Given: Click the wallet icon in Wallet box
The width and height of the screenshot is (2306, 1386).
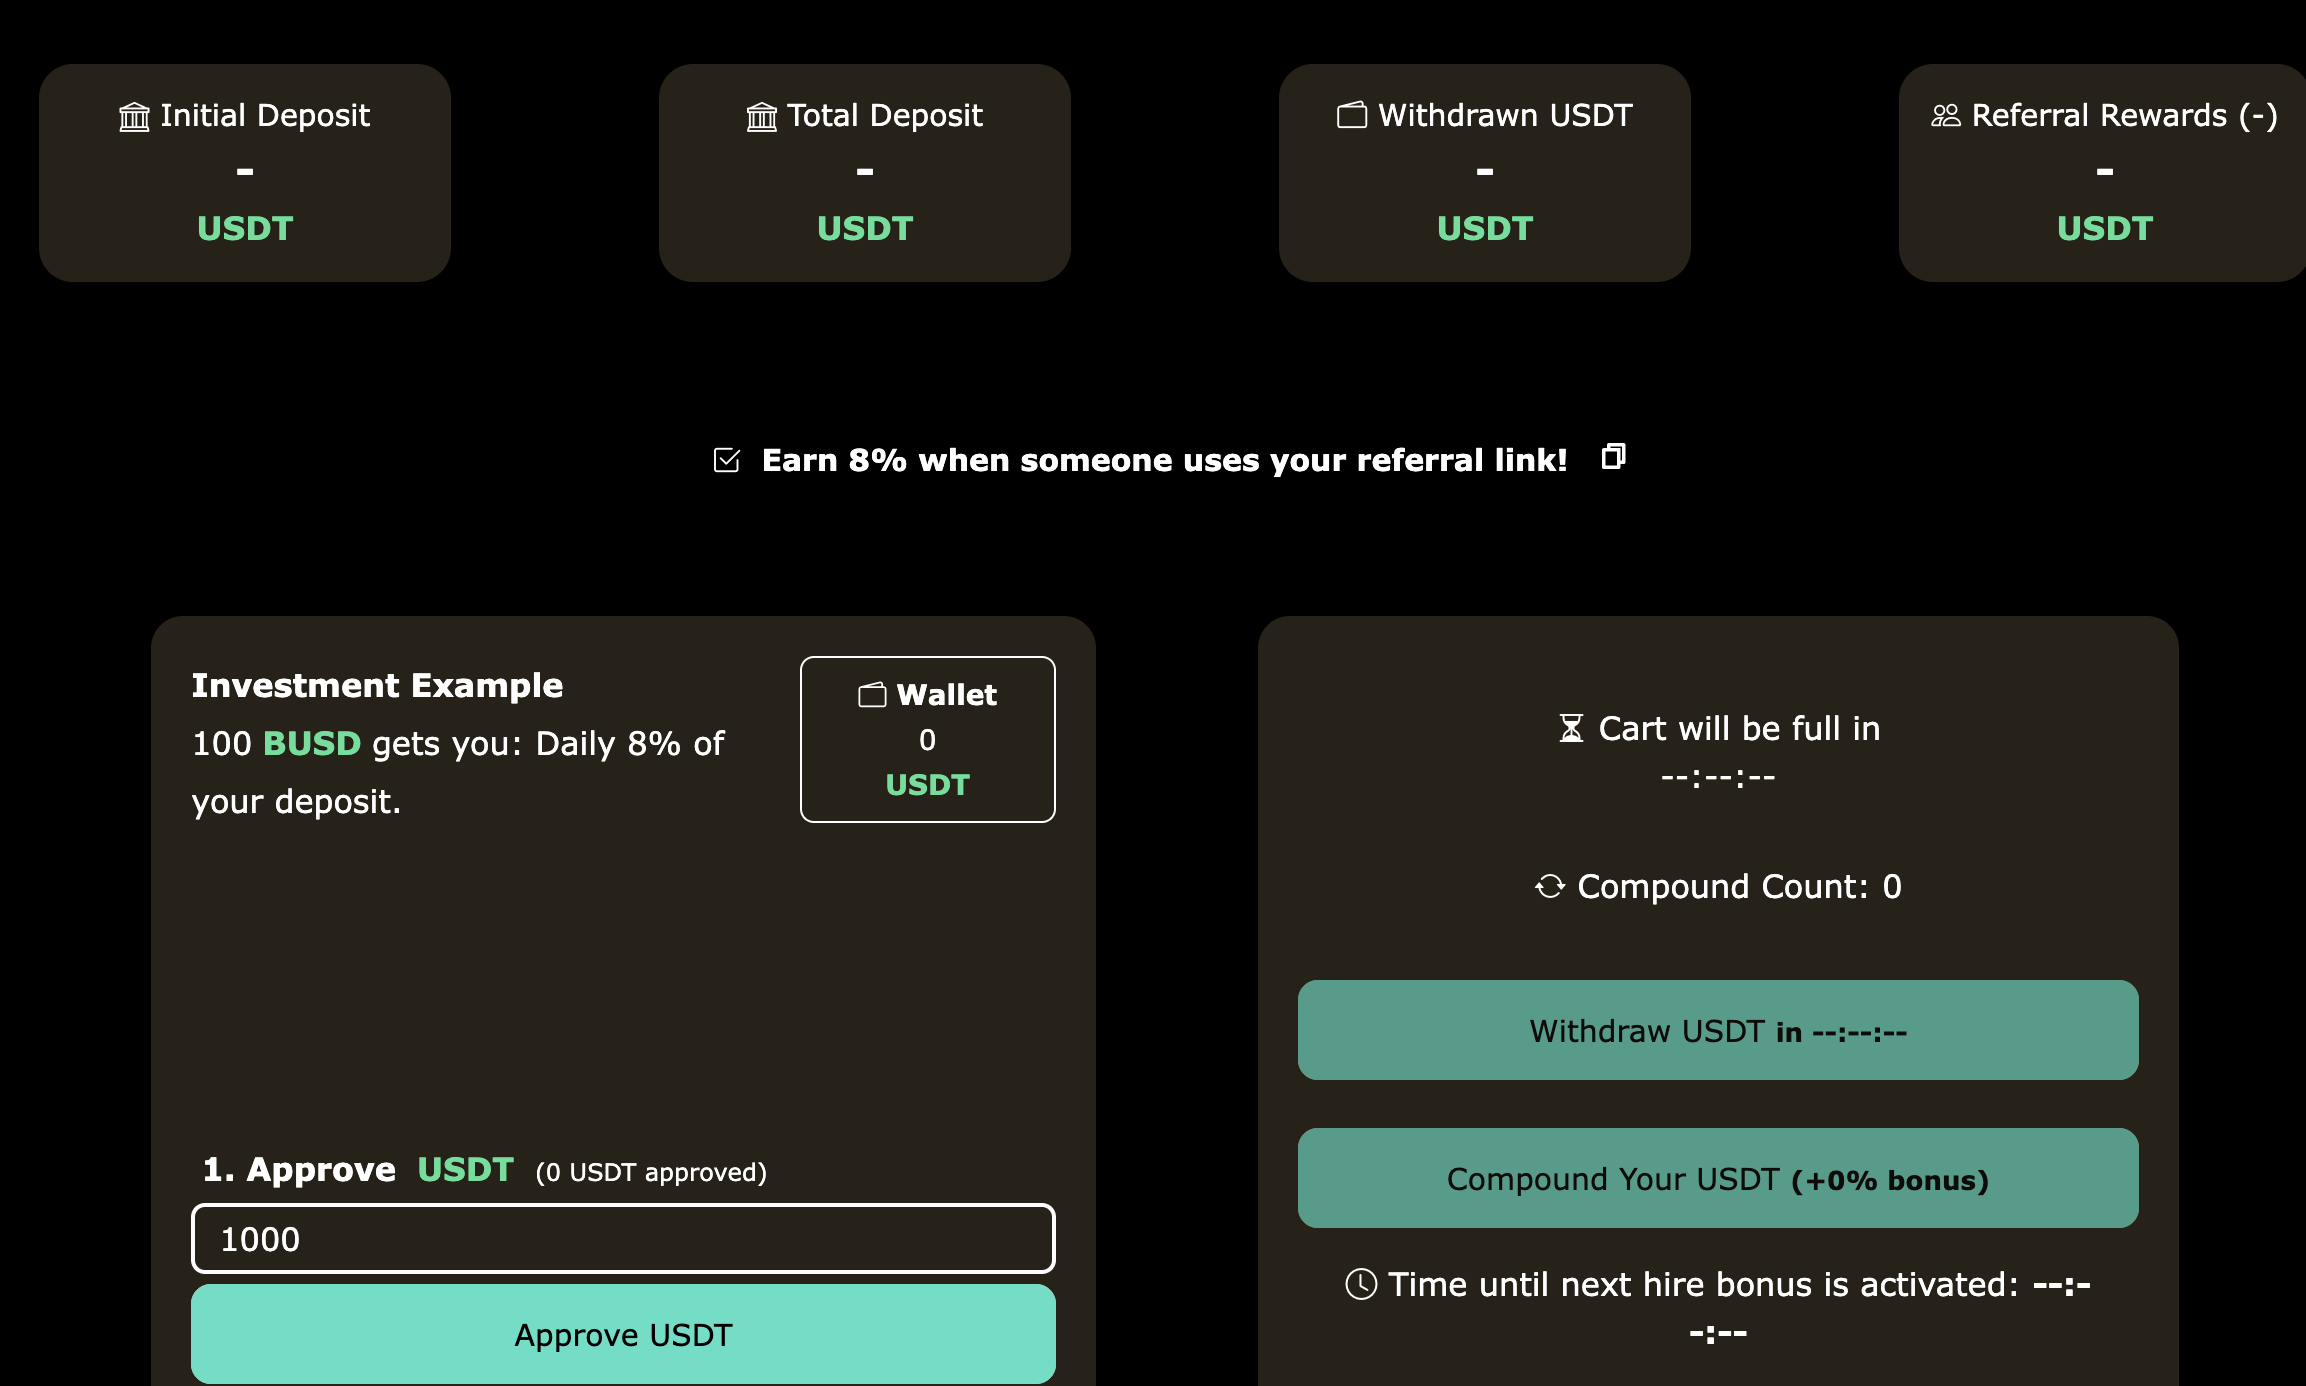Looking at the screenshot, I should point(872,694).
